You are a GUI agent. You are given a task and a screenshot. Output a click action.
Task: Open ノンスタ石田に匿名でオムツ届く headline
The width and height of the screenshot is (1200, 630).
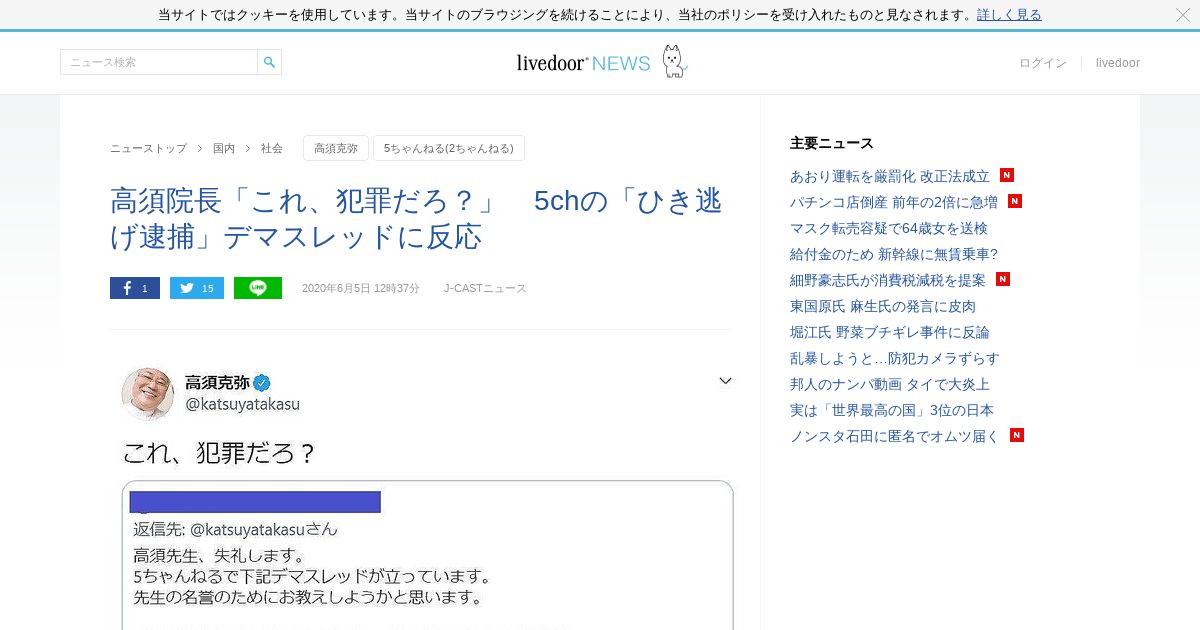[x=895, y=436]
